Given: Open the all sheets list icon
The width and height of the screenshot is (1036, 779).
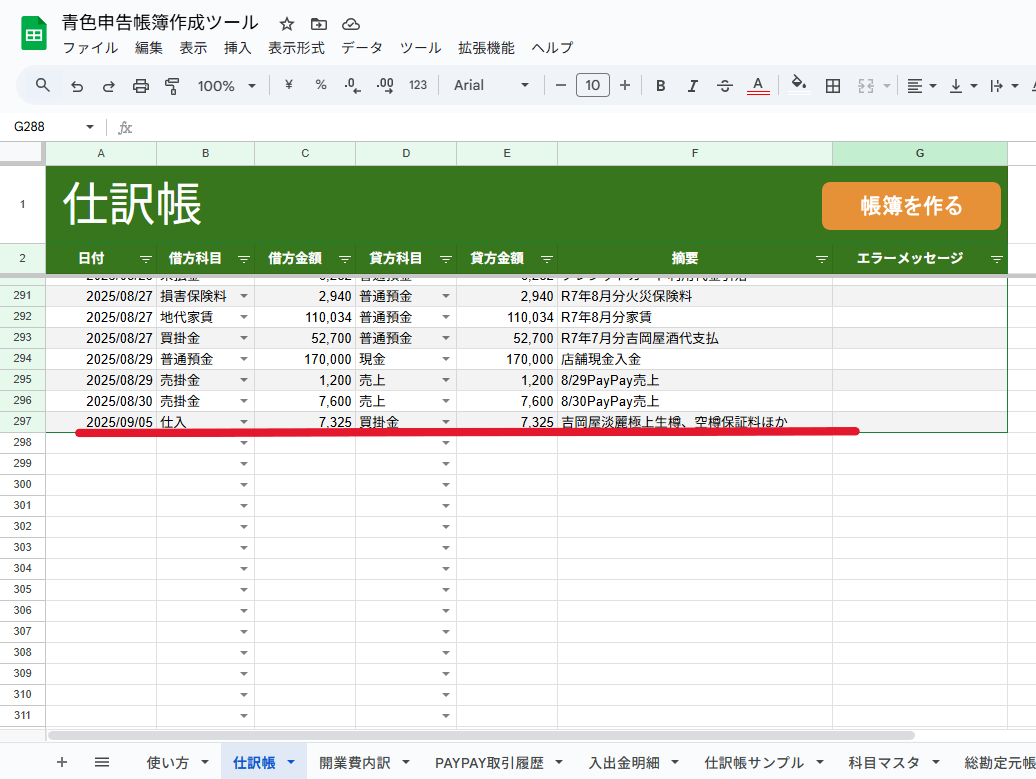Looking at the screenshot, I should [102, 762].
